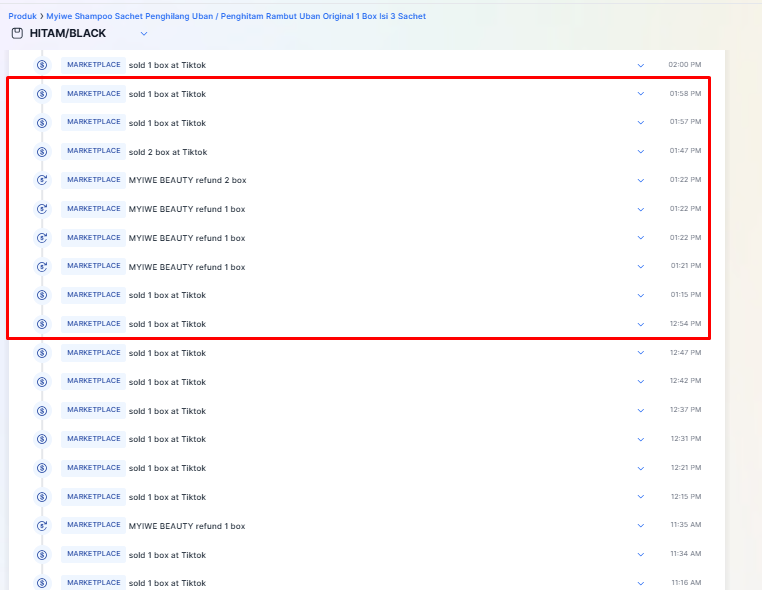The image size is (762, 590).
Task: Expand the 12:47 PM sale entry chevron
Action: 641,353
